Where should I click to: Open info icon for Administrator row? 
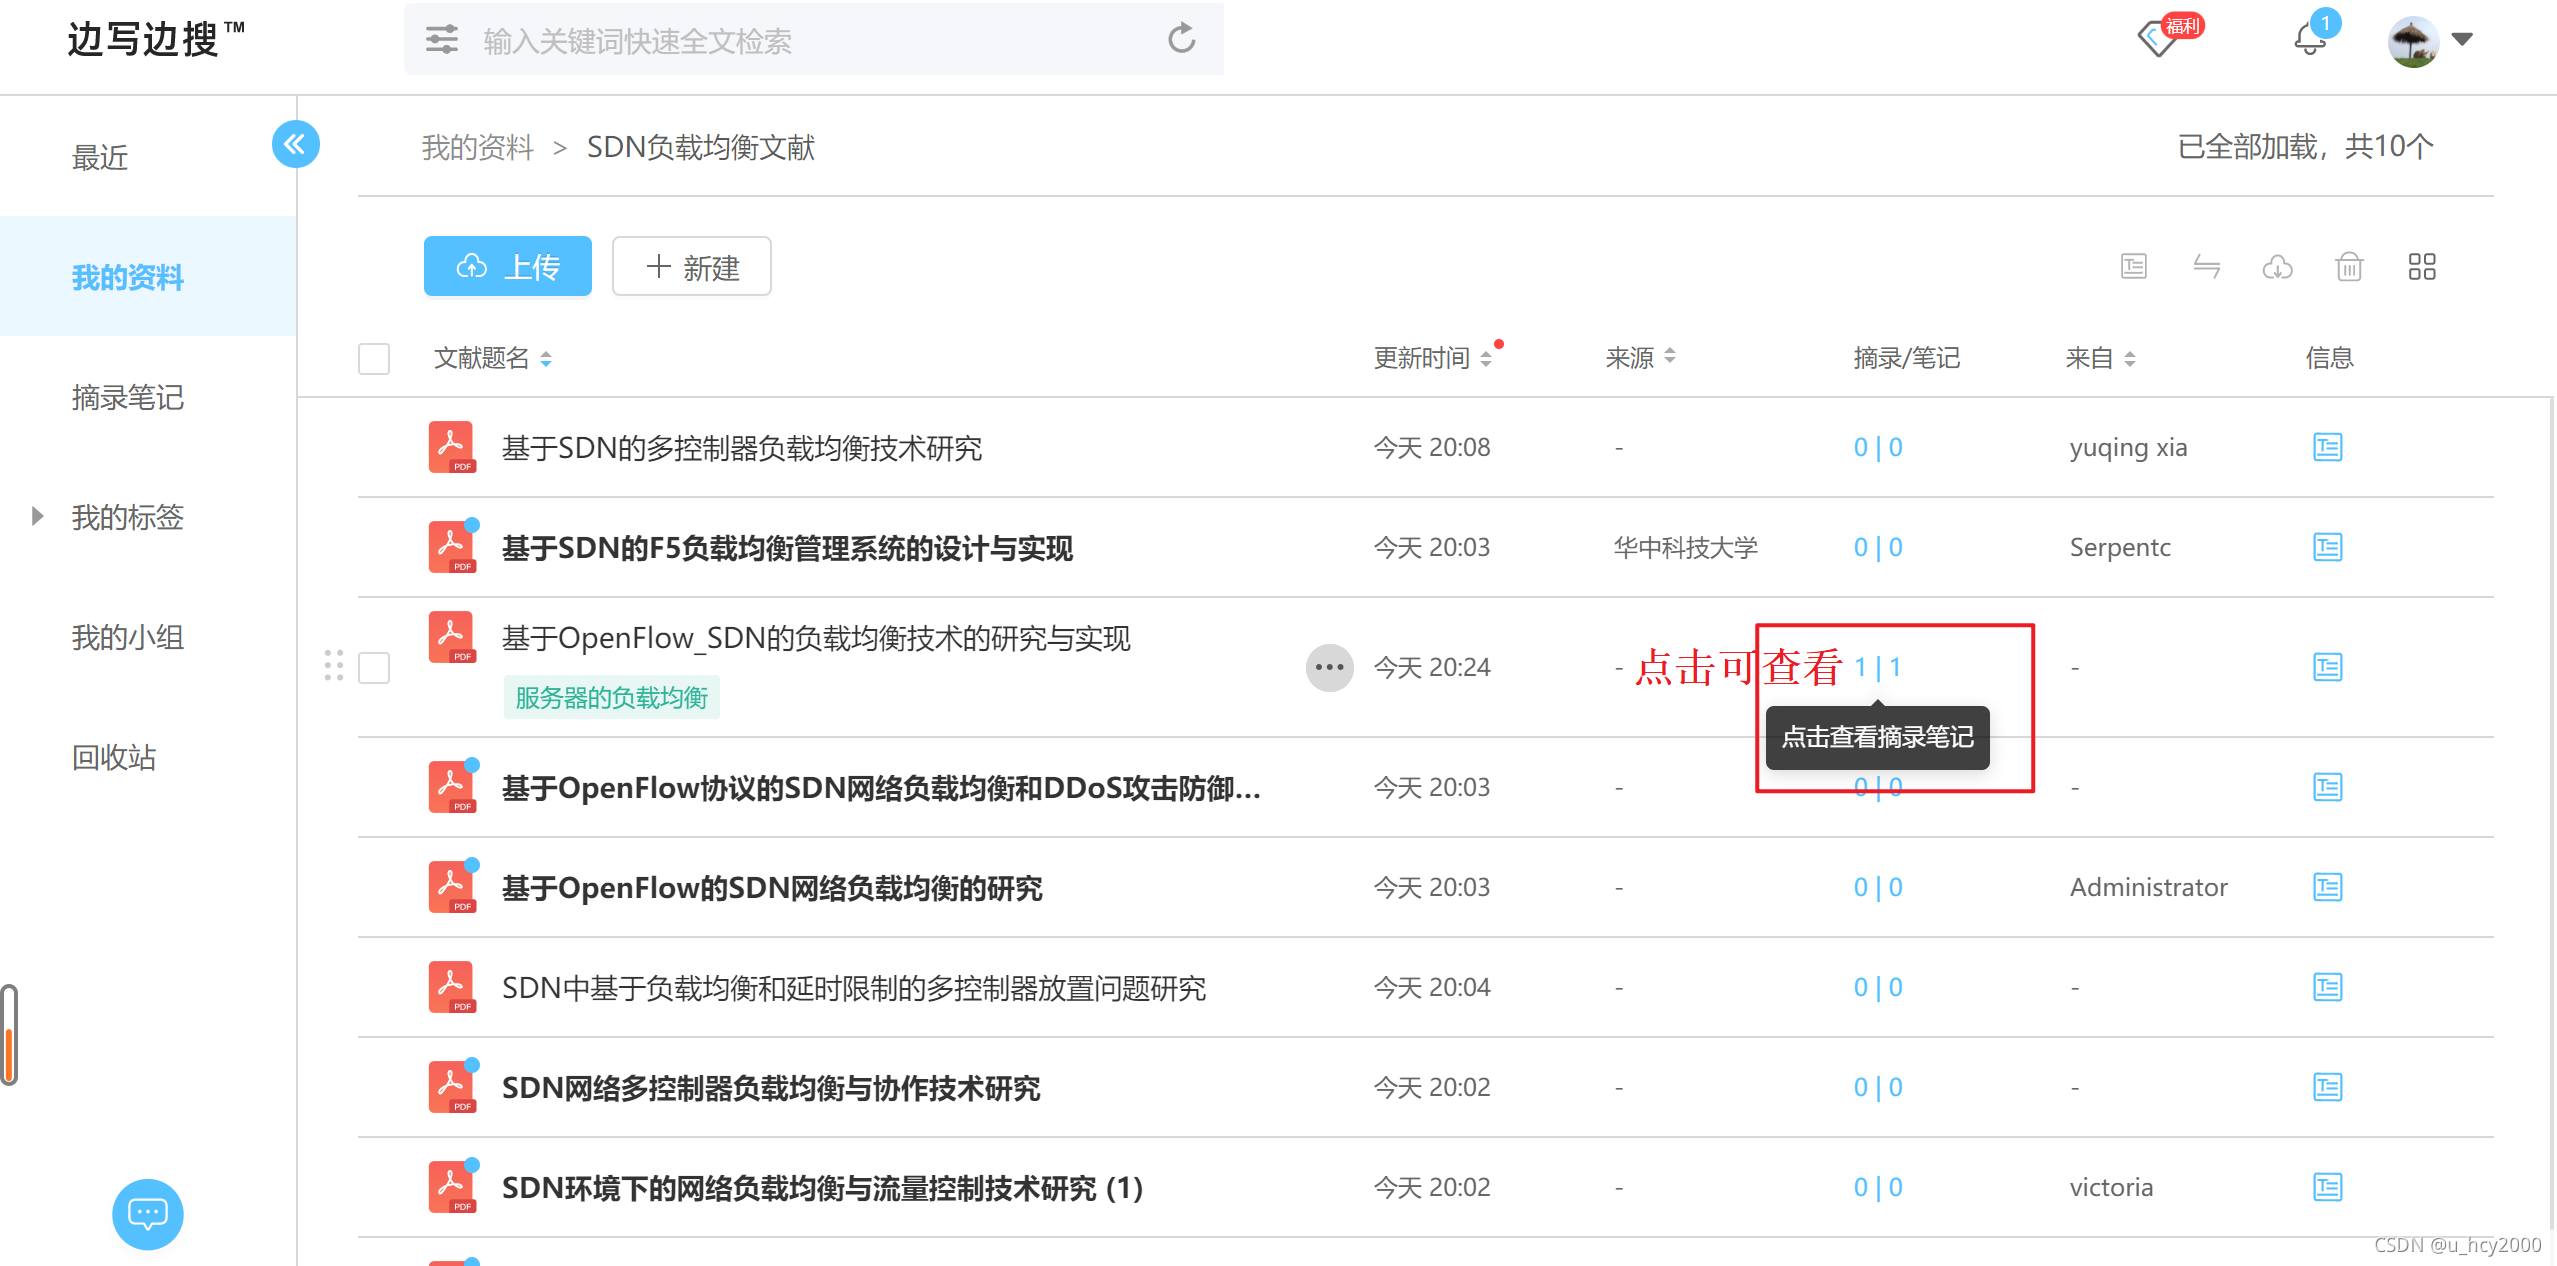2328,887
